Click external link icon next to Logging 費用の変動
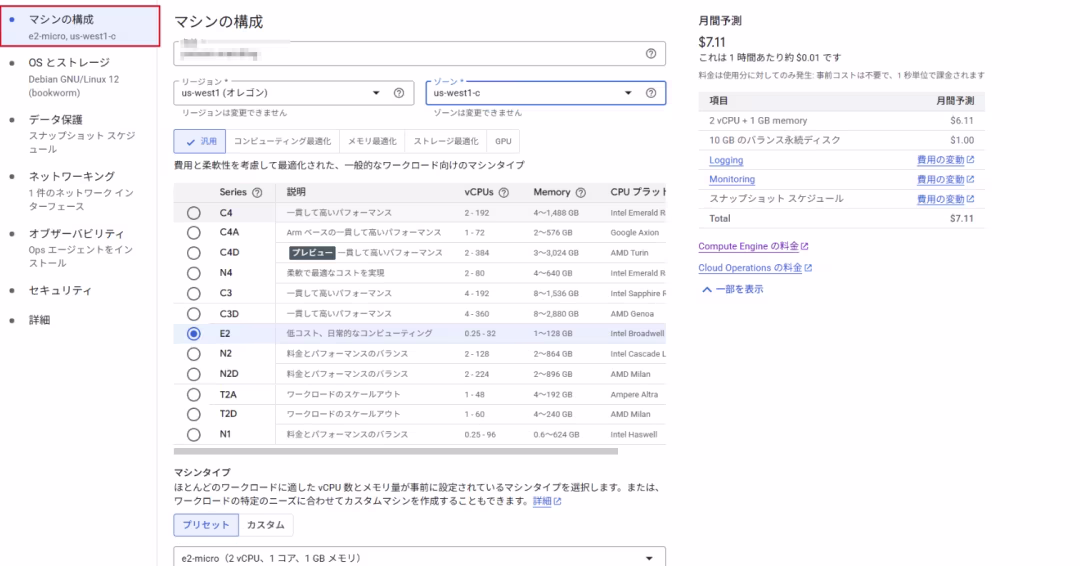Screen dimensions: 1080x566 click(x=970, y=160)
